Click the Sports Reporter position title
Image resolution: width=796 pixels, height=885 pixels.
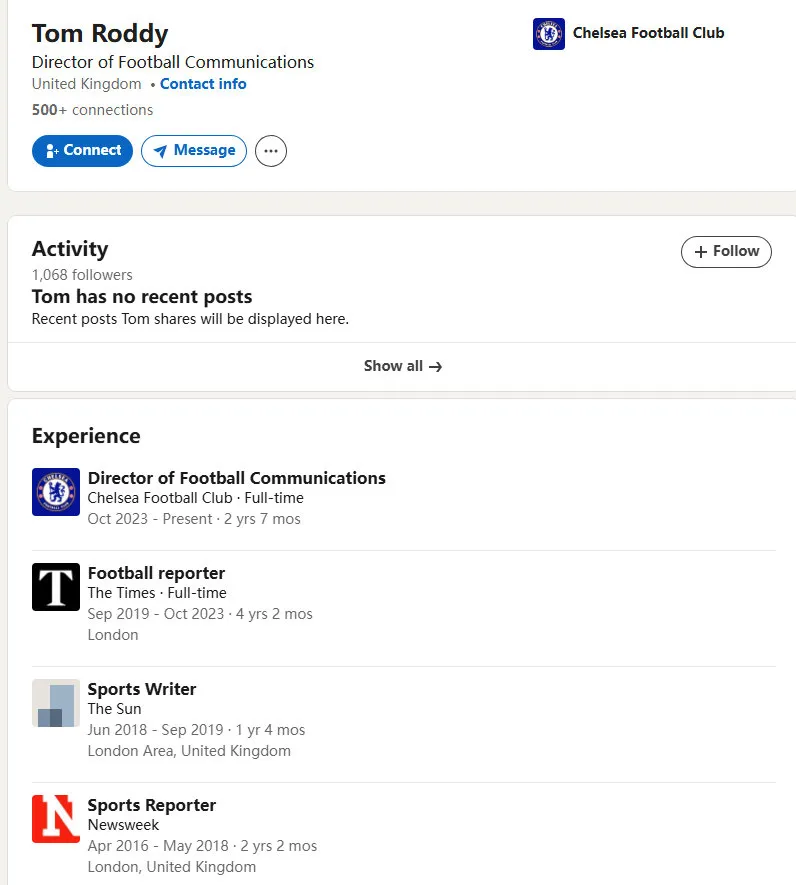click(x=152, y=805)
